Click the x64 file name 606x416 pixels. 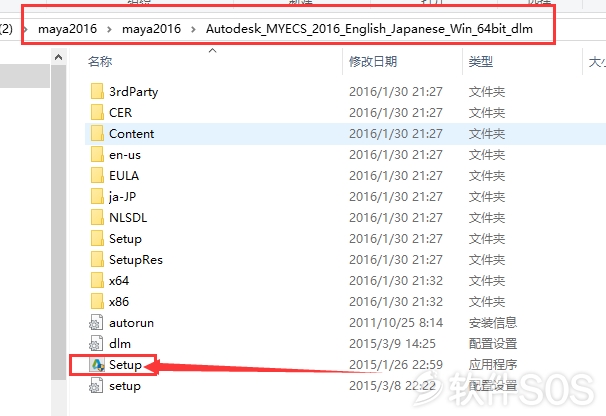(x=119, y=280)
